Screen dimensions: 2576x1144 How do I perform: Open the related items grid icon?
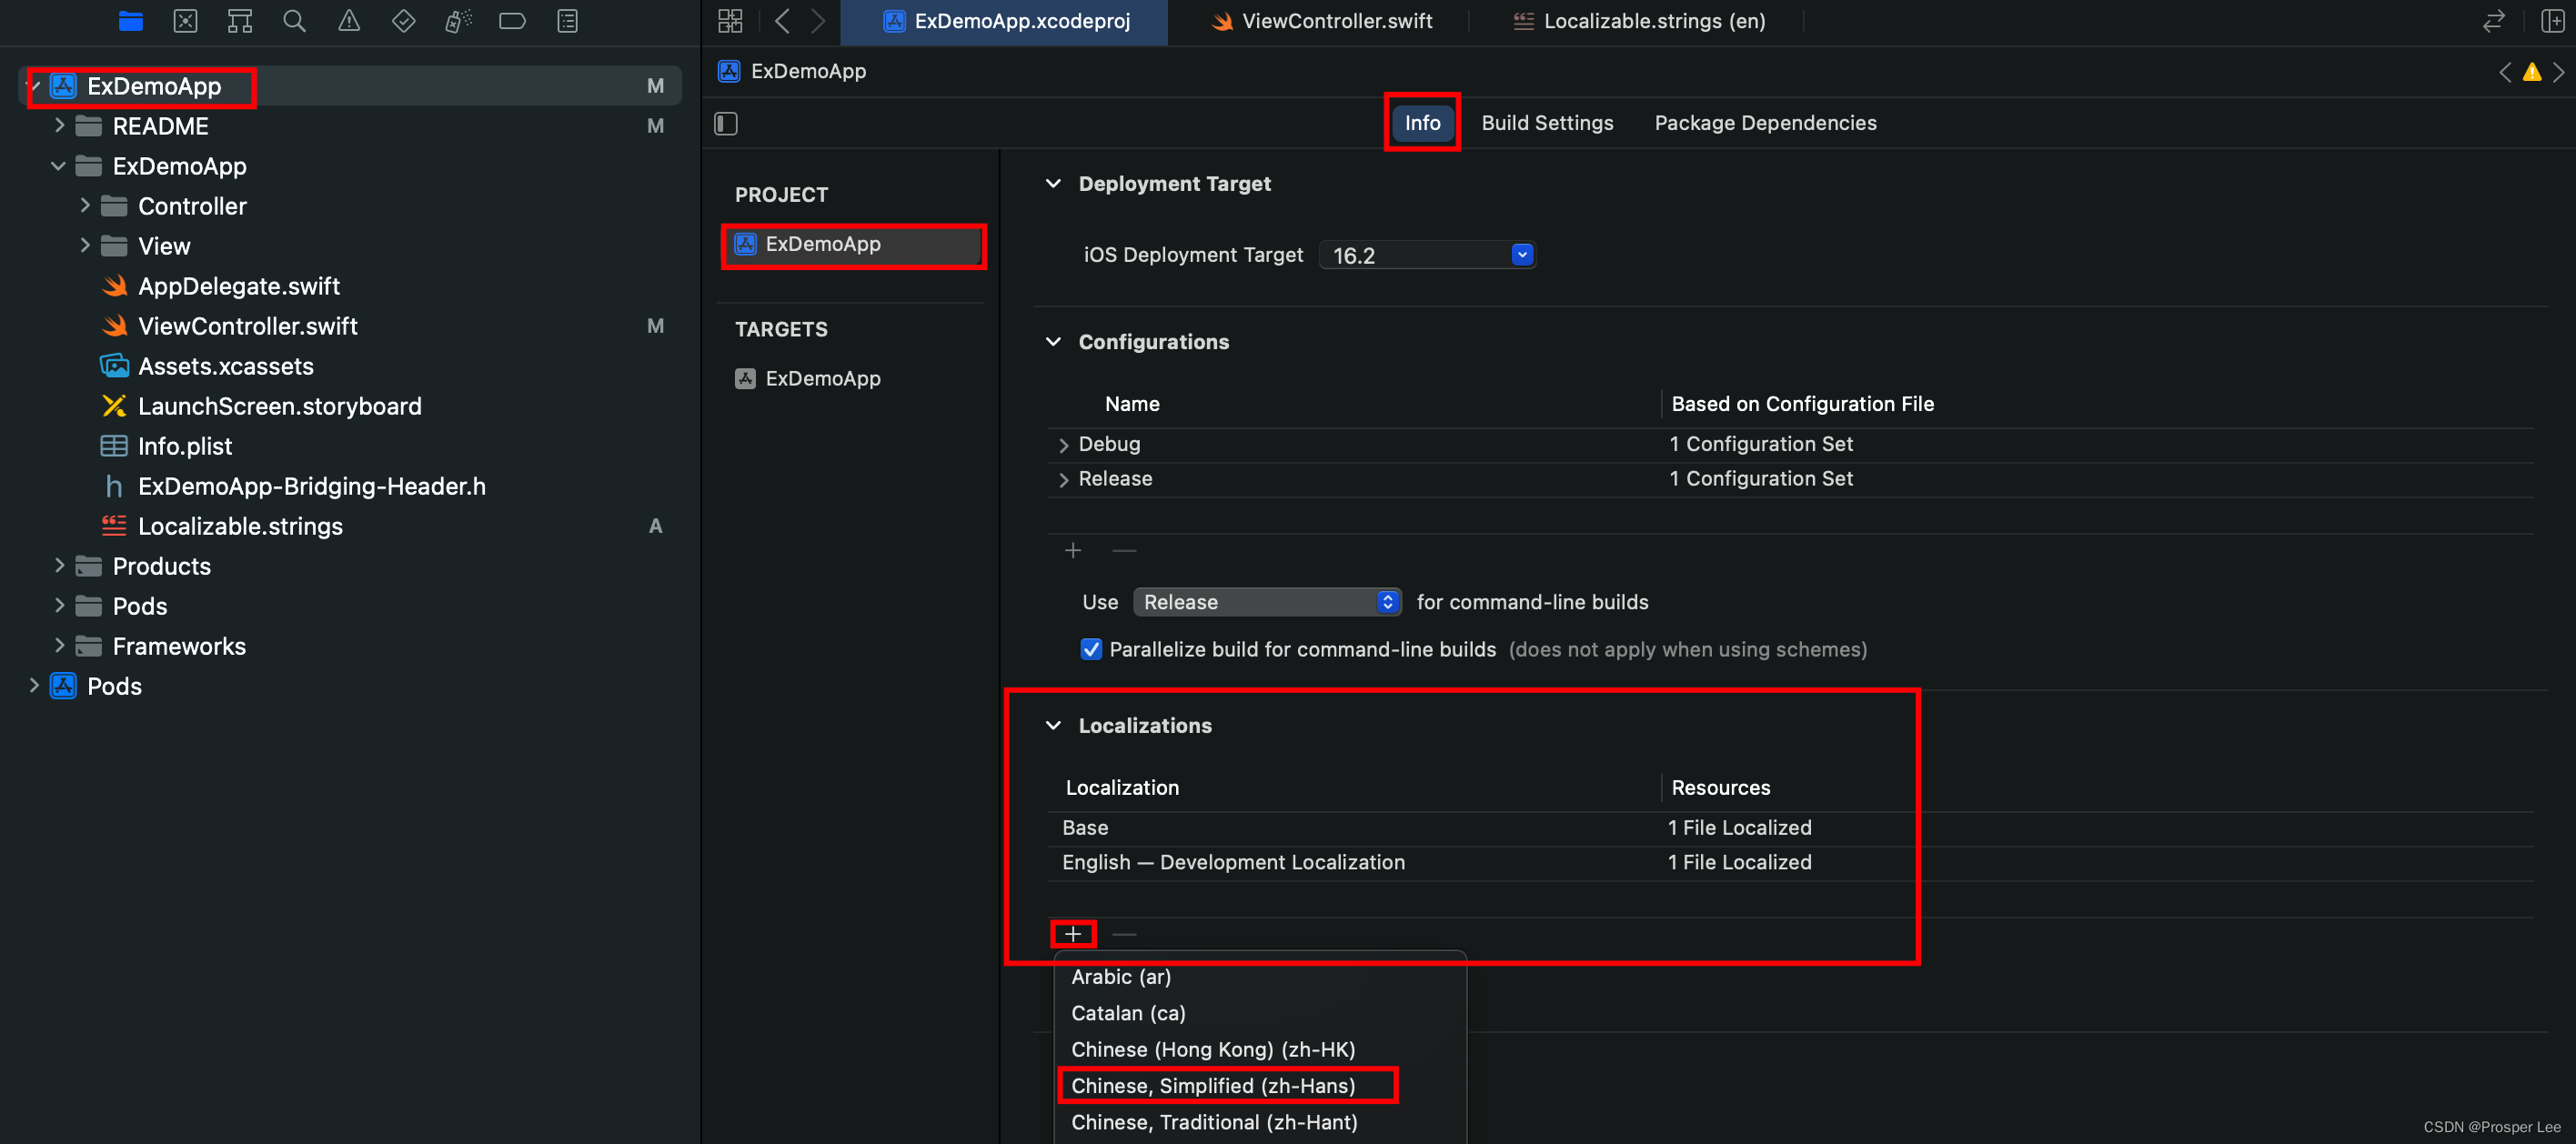(730, 21)
